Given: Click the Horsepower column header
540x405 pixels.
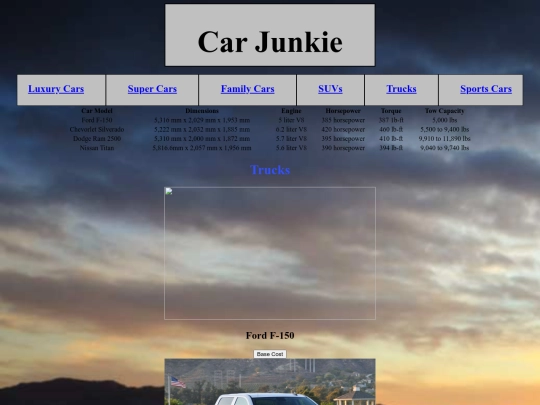Looking at the screenshot, I should pyautogui.click(x=343, y=111).
